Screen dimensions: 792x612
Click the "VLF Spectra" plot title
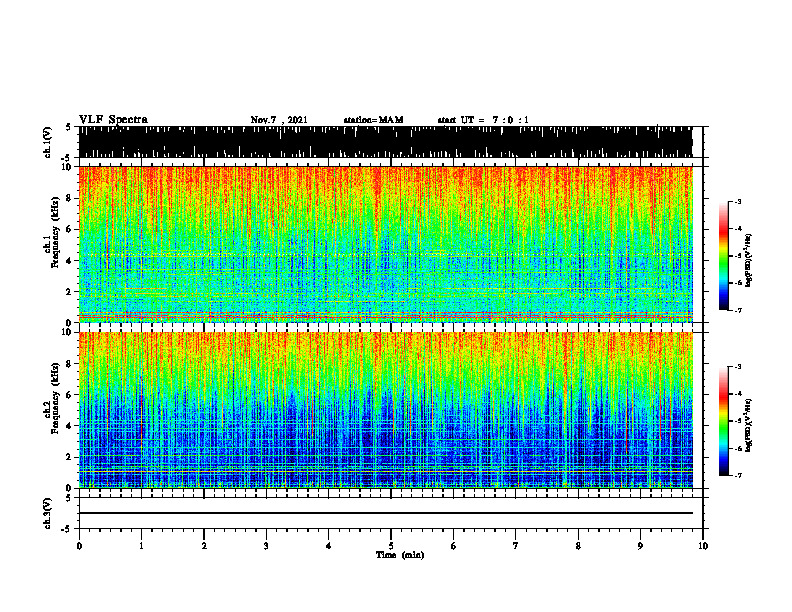coord(113,120)
